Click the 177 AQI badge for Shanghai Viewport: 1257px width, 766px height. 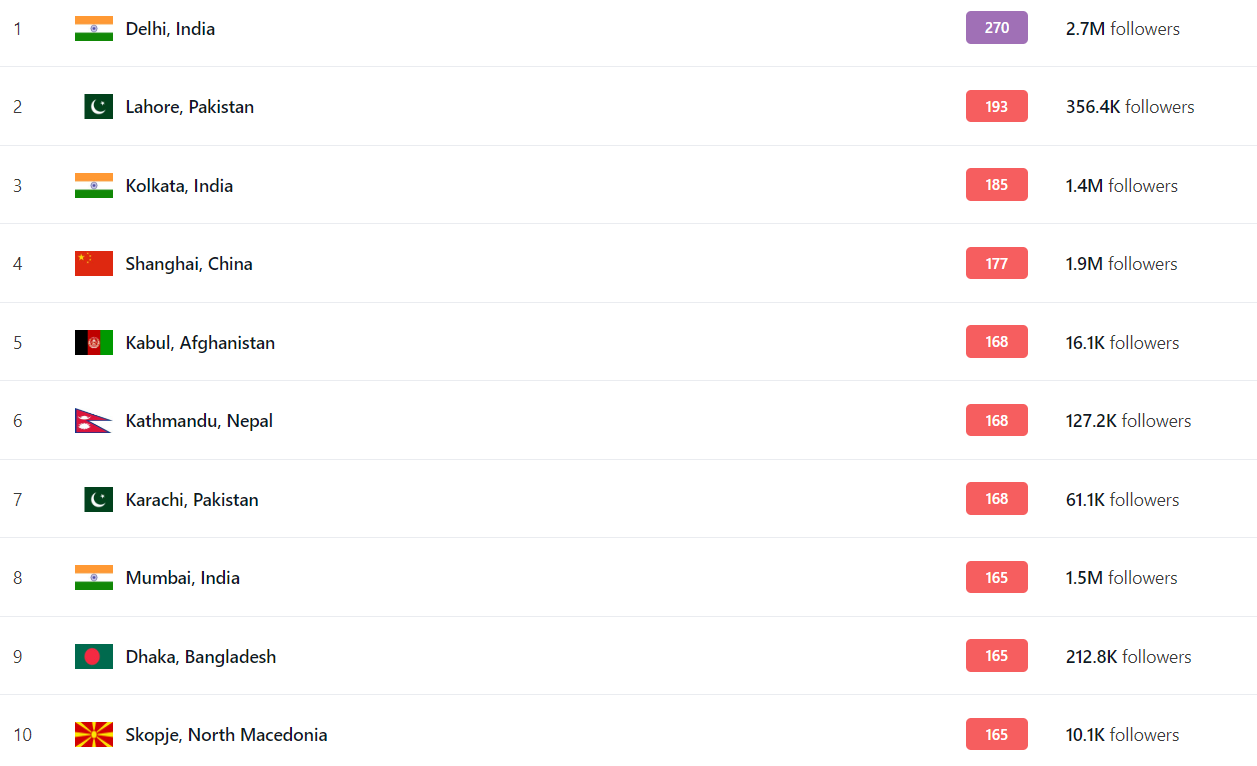(997, 263)
